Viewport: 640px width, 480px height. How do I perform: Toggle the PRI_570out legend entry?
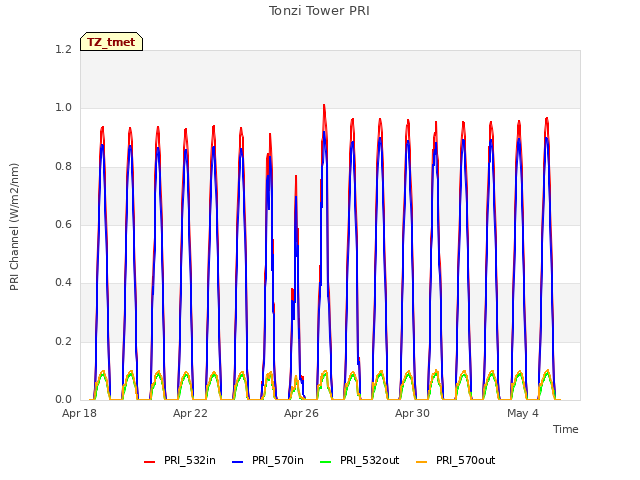pos(456,461)
